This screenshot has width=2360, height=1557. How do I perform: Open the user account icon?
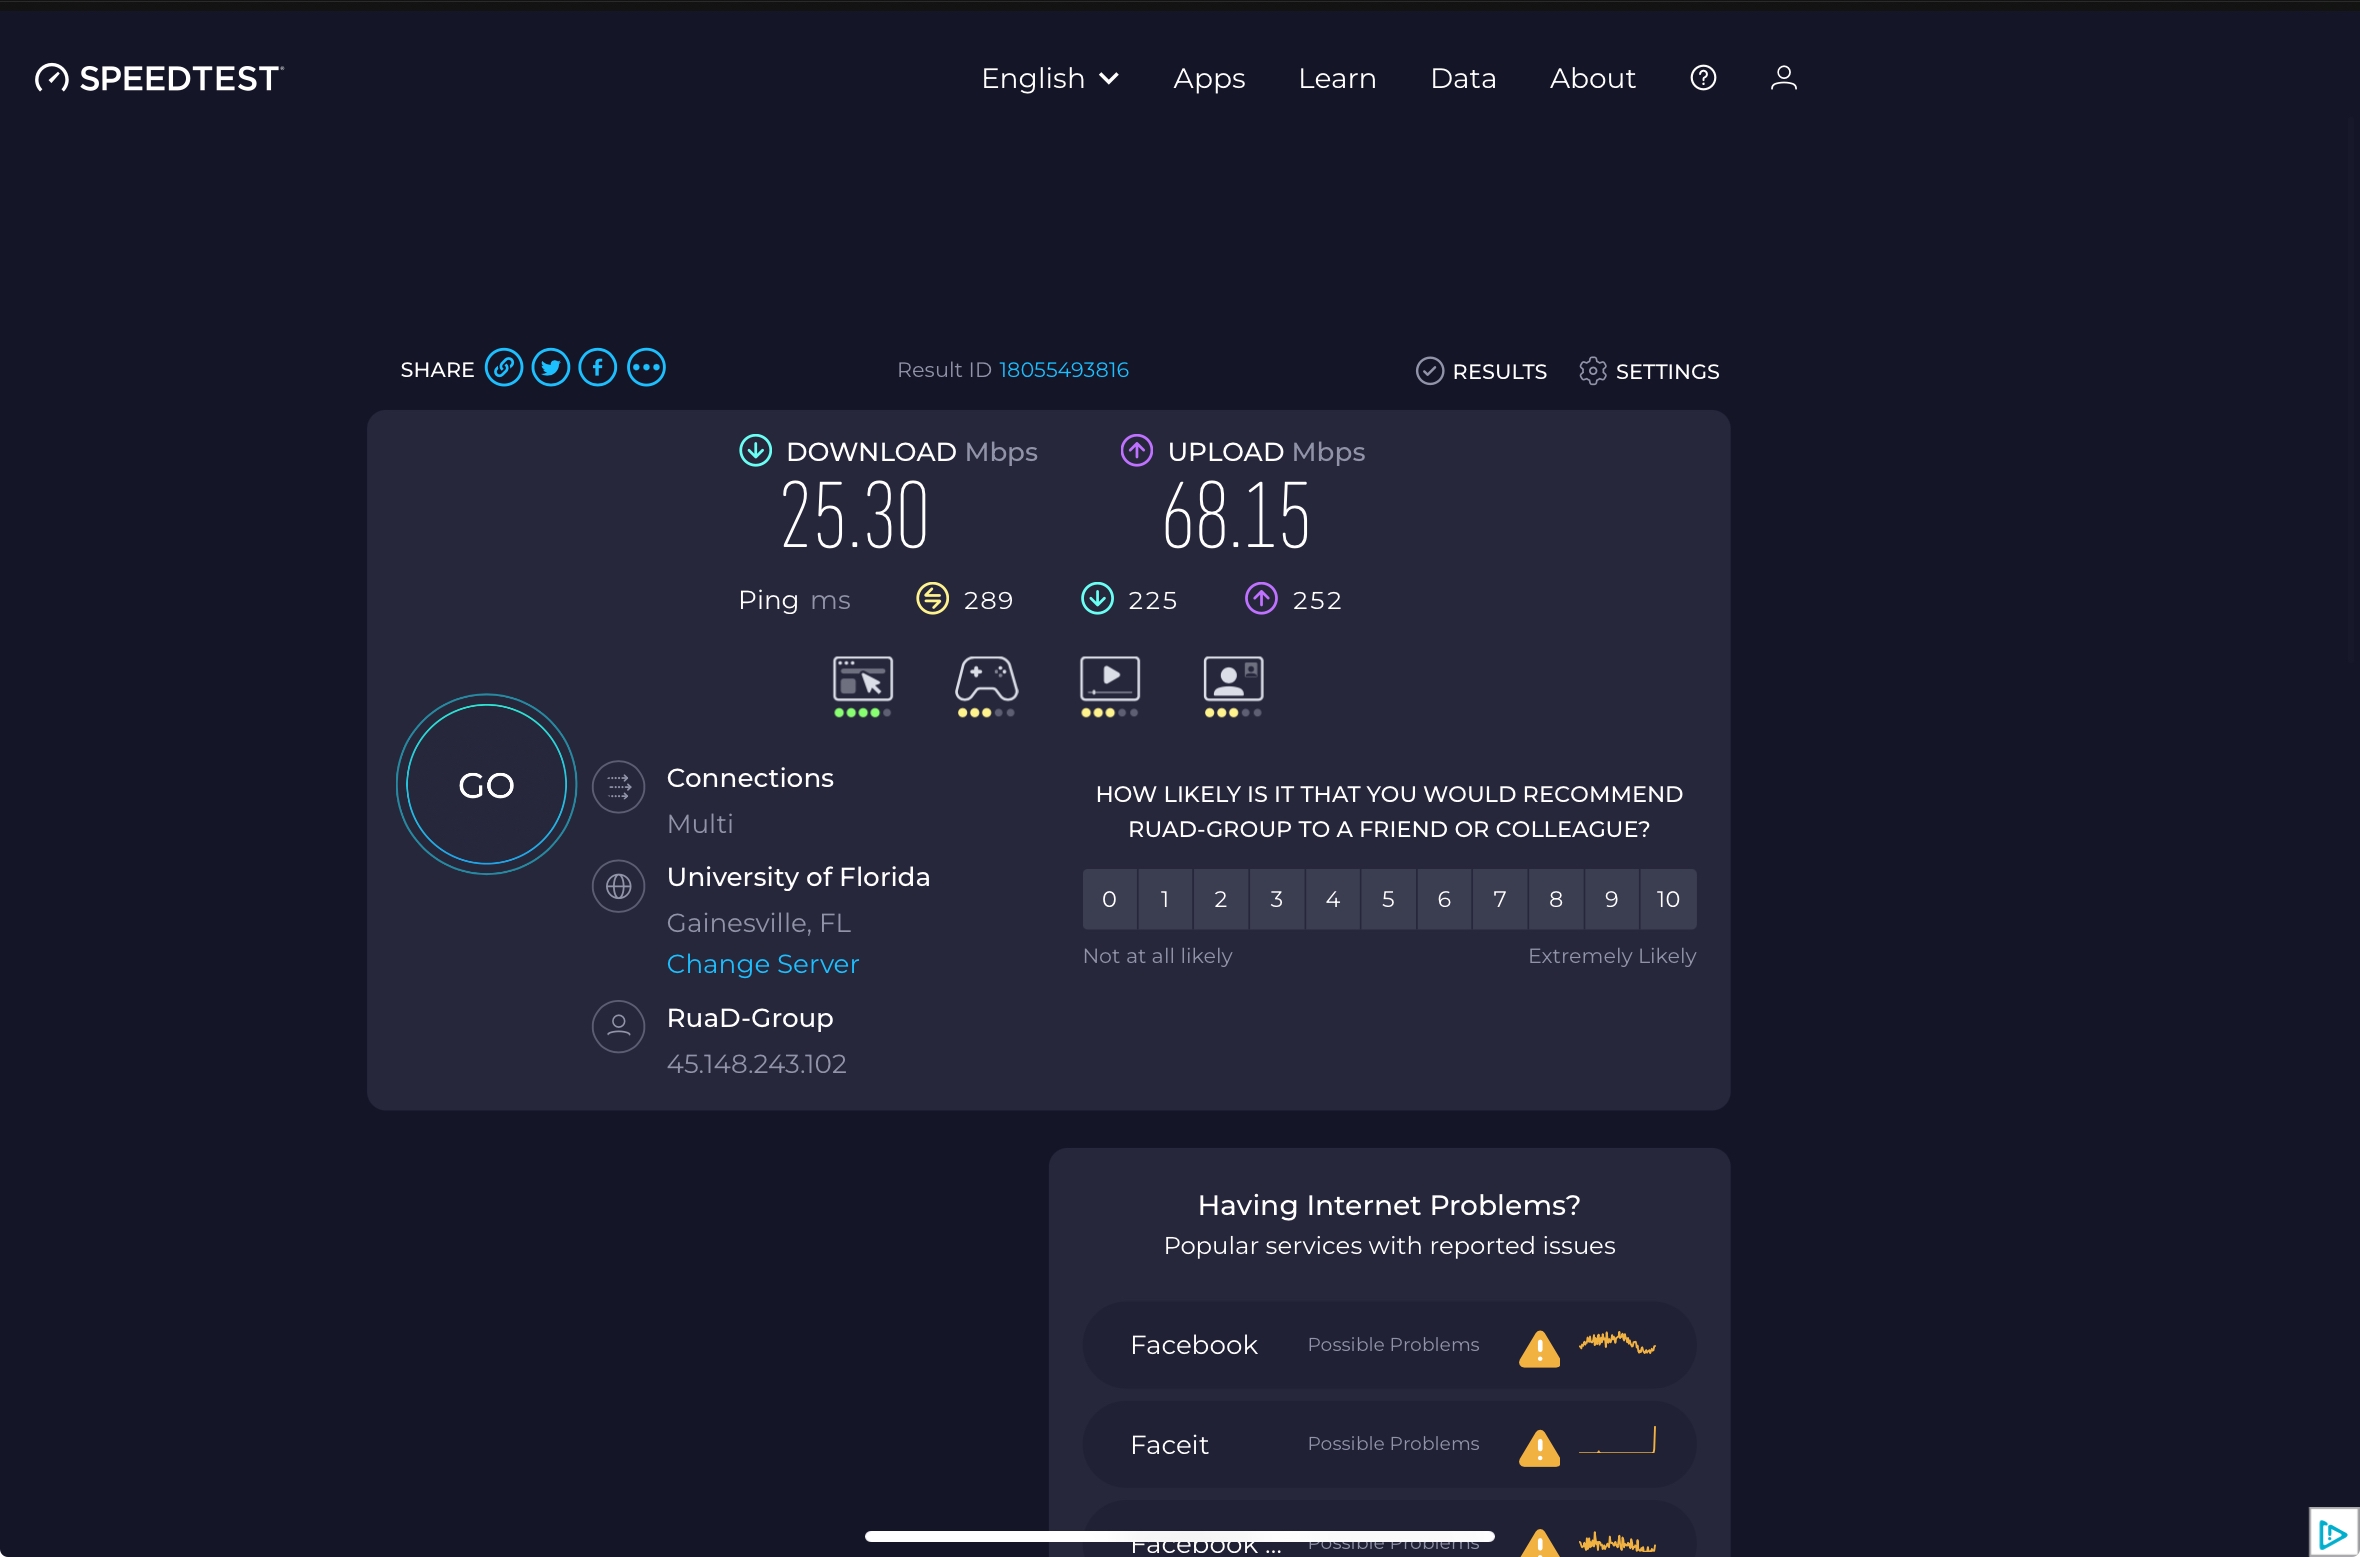pos(1783,78)
